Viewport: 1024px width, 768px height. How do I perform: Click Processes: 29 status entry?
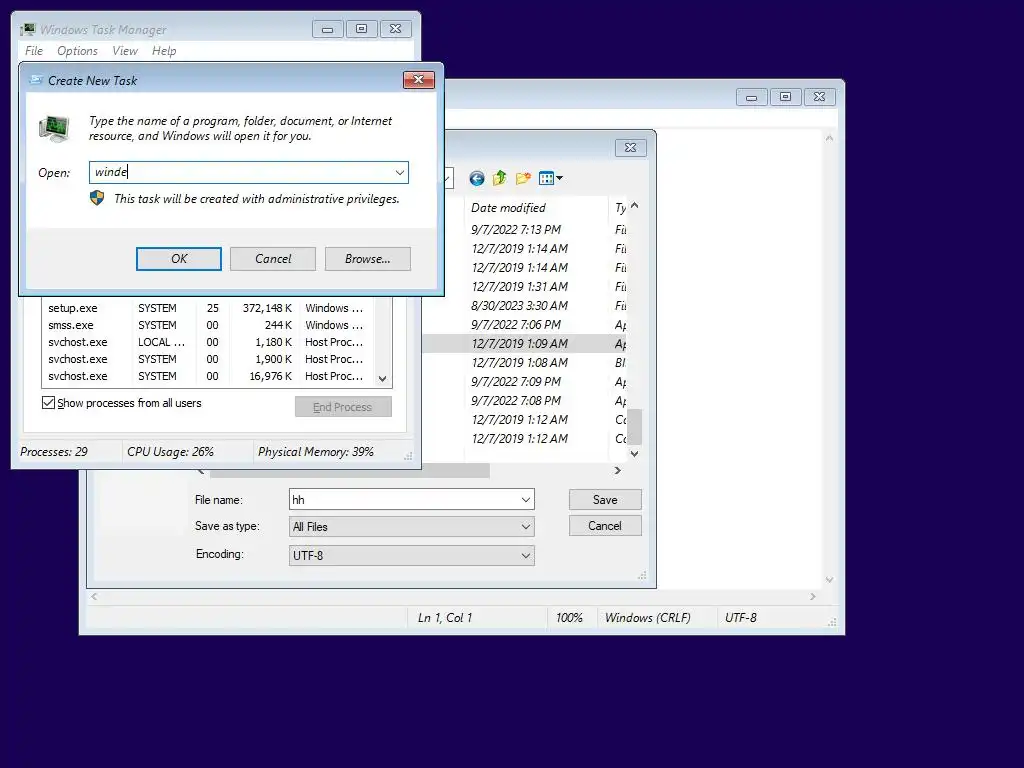(54, 451)
